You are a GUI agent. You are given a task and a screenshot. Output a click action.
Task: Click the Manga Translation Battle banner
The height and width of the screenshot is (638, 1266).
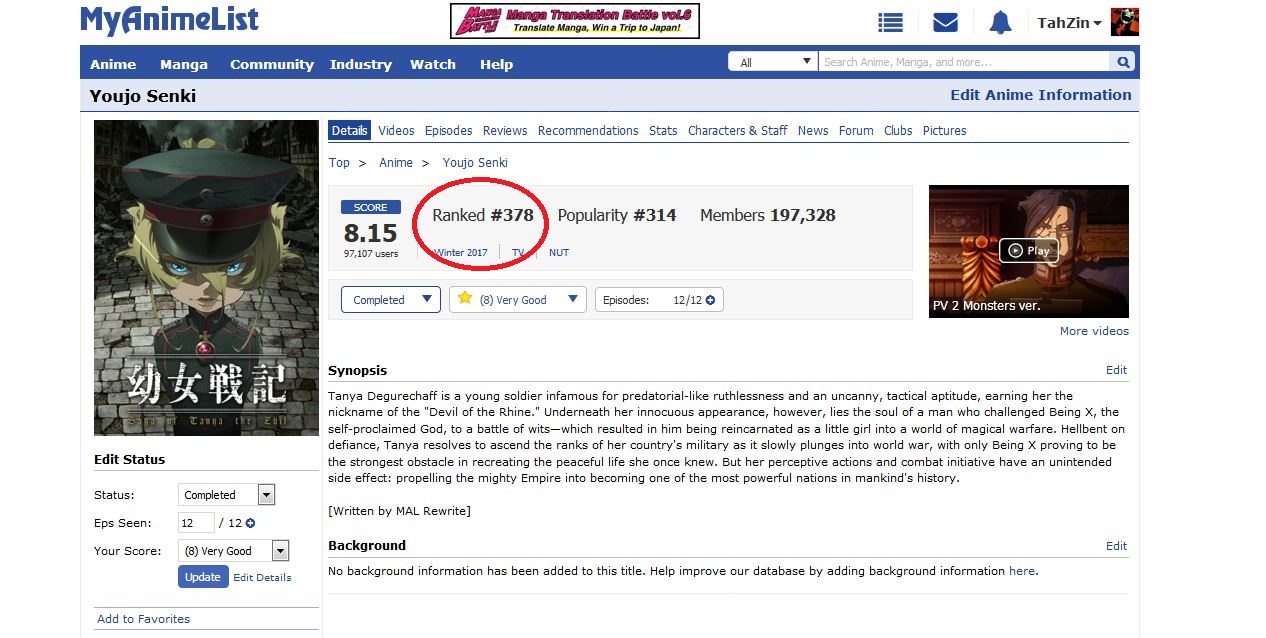click(x=575, y=21)
